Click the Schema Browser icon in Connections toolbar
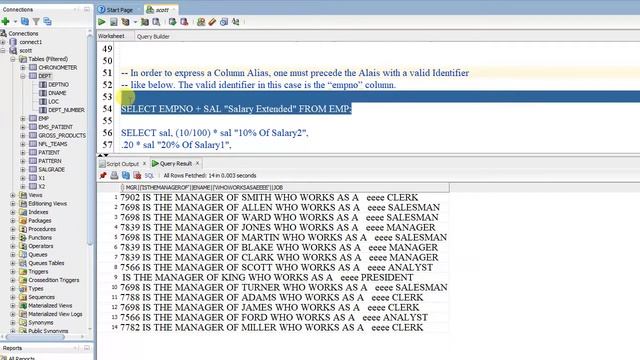Viewport: 640px width, 360px height. 47,21
